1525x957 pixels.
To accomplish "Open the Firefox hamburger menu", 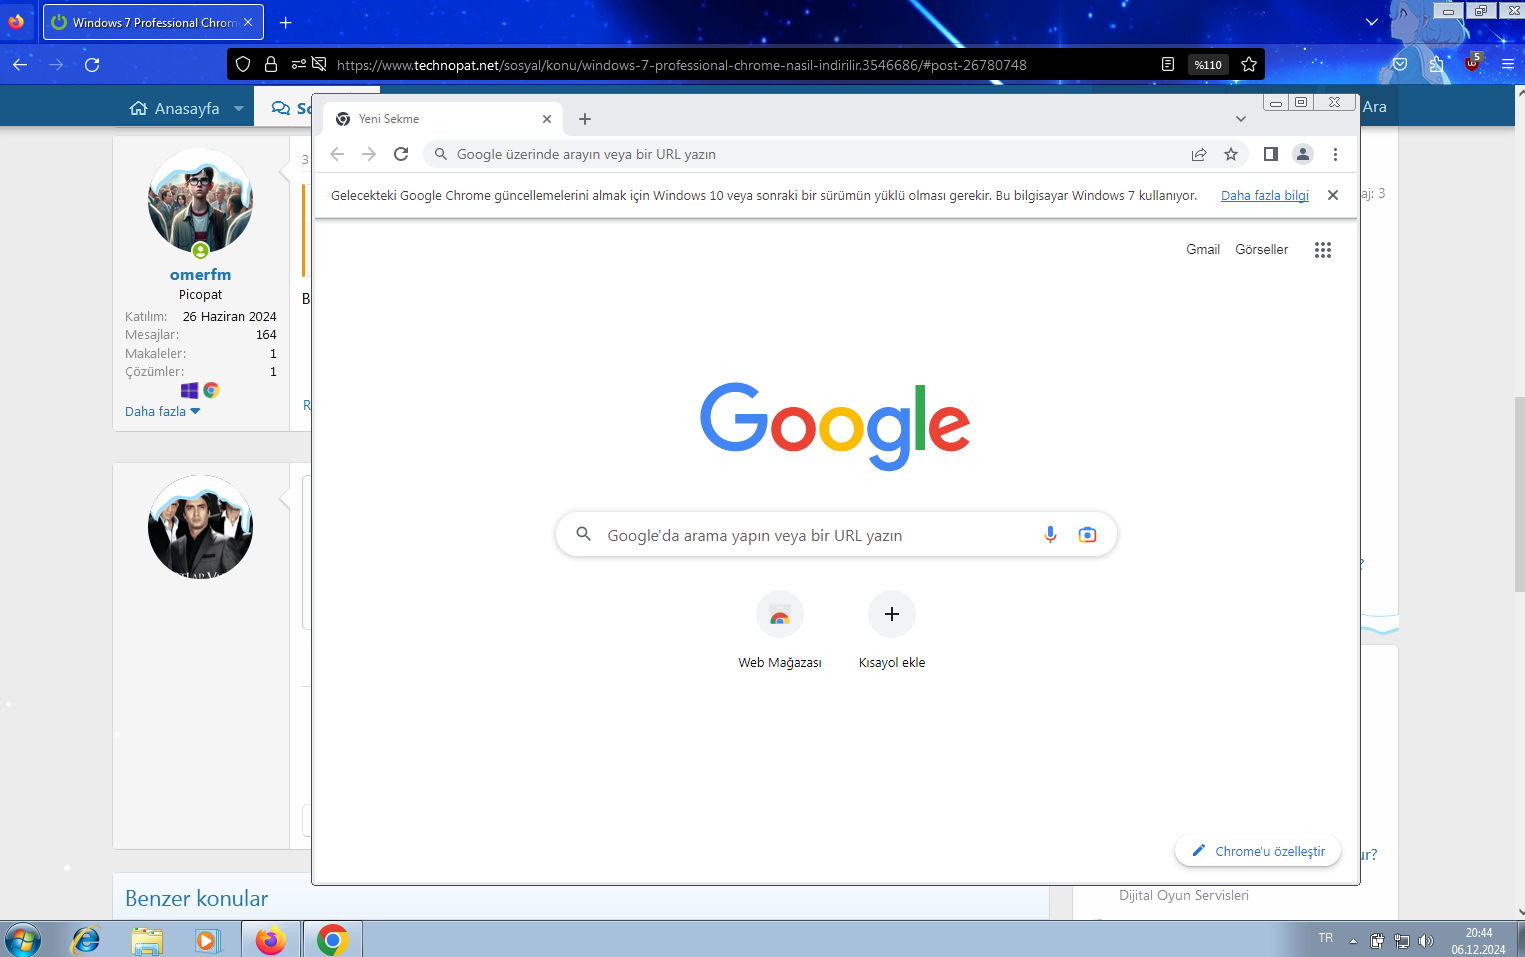I will point(1508,64).
